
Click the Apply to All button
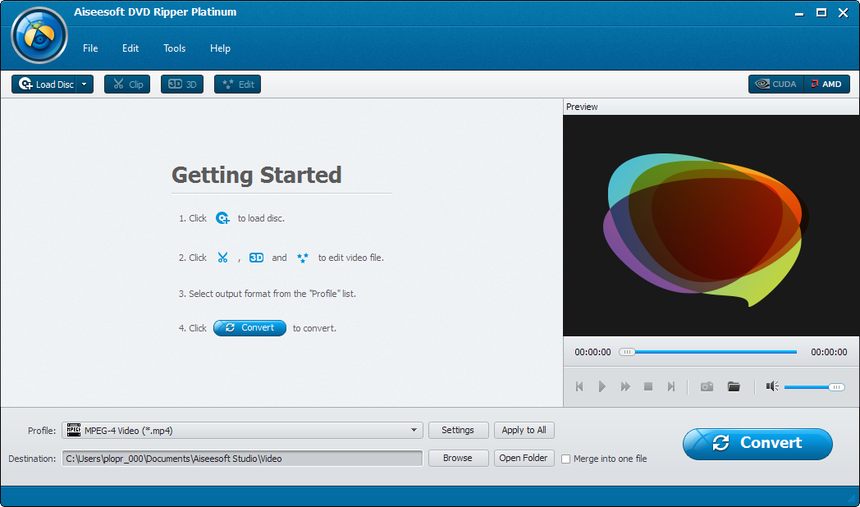(x=524, y=430)
